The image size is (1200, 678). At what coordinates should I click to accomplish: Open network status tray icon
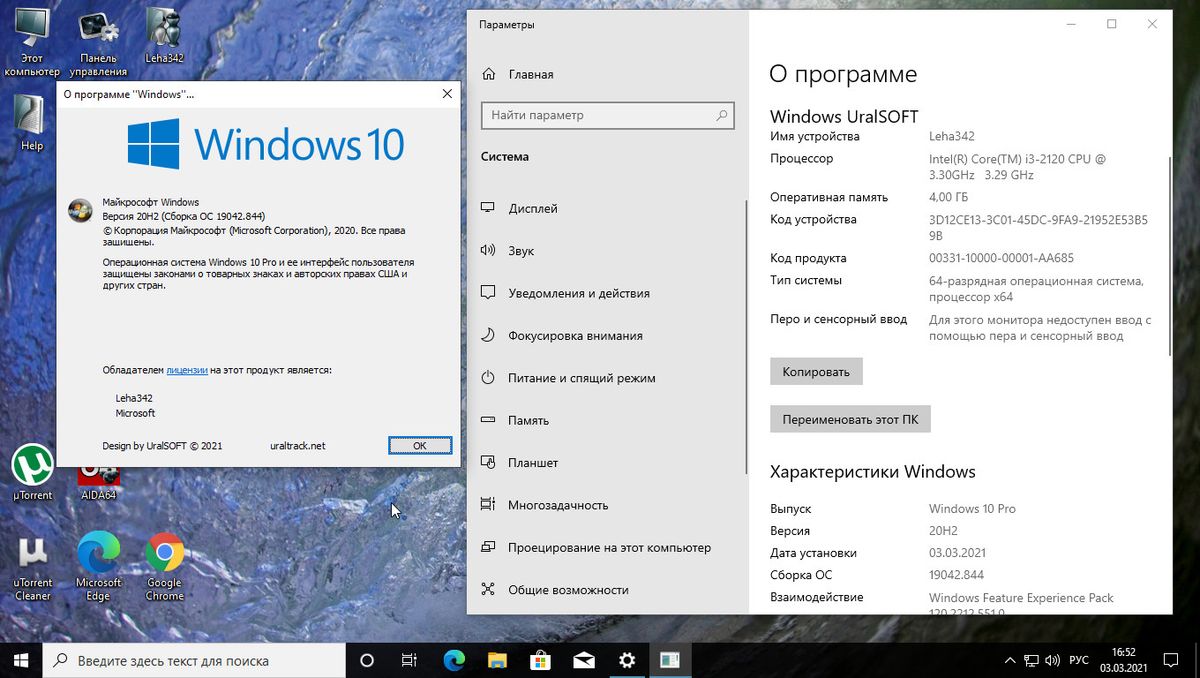click(1033, 660)
